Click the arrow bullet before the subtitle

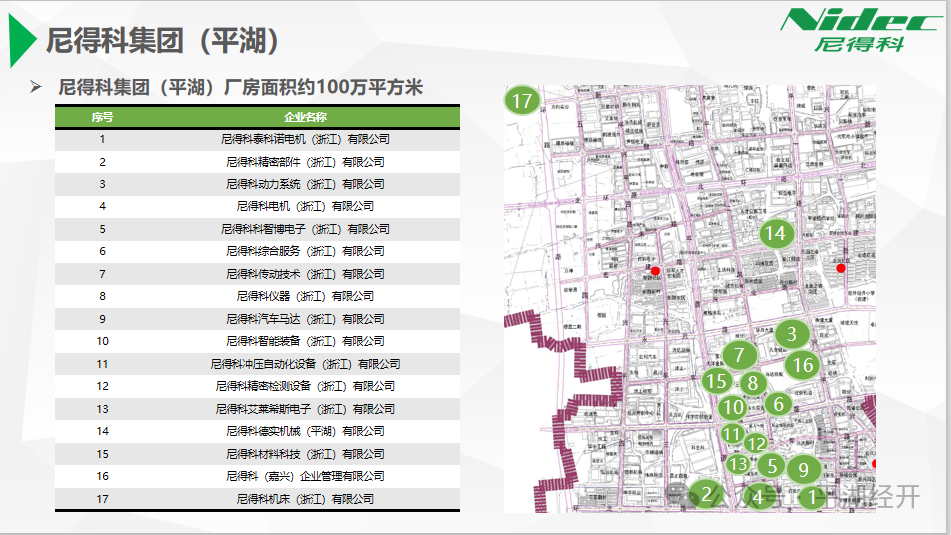36,87
